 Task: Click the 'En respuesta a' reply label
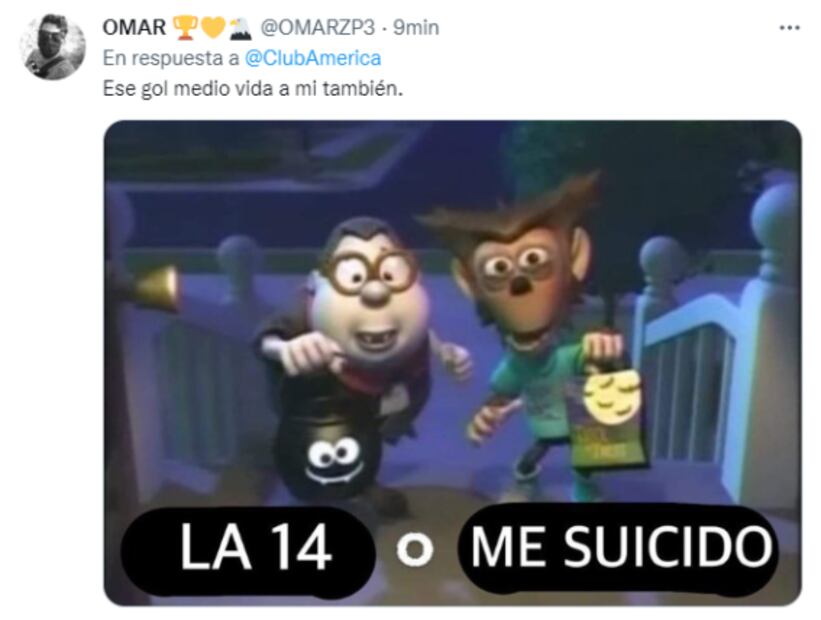click(x=171, y=58)
